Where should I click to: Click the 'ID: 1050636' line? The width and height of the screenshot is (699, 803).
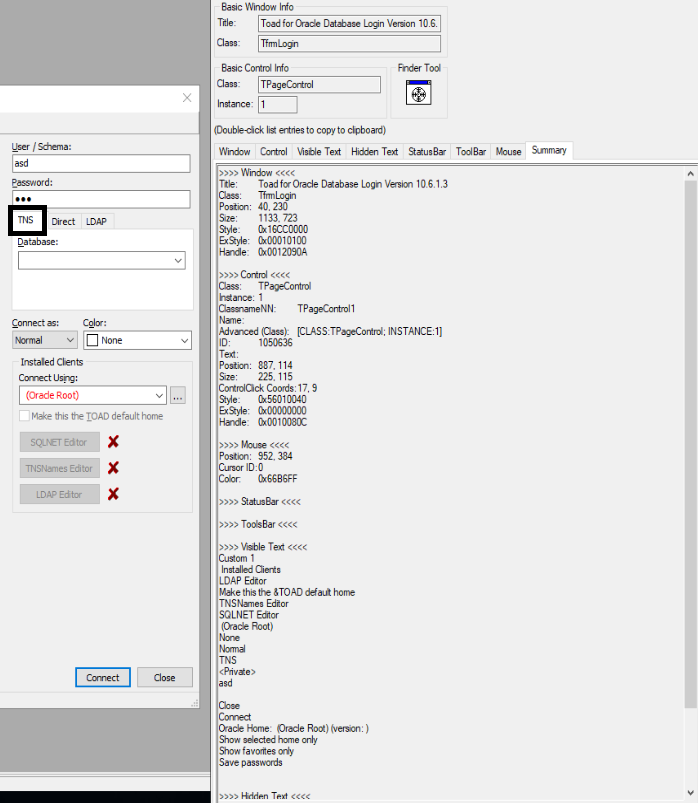pyautogui.click(x=256, y=343)
